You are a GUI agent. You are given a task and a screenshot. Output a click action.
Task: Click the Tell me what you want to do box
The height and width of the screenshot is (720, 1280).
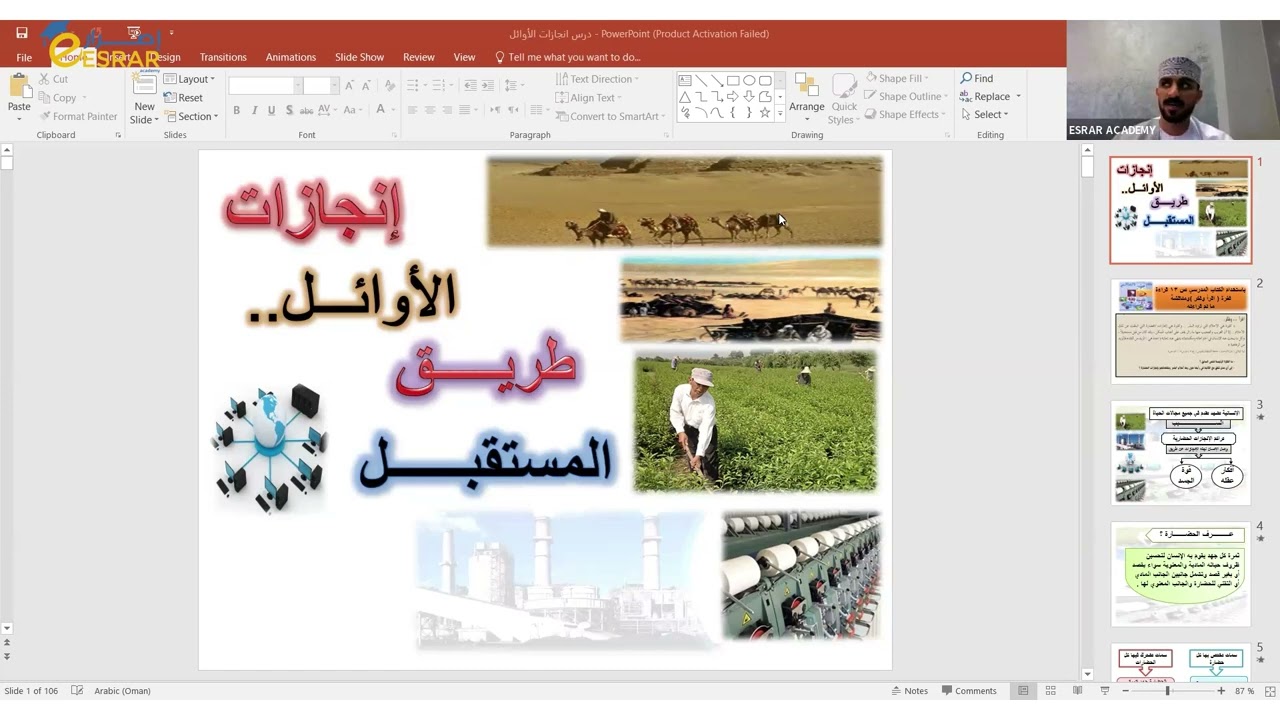pos(568,57)
